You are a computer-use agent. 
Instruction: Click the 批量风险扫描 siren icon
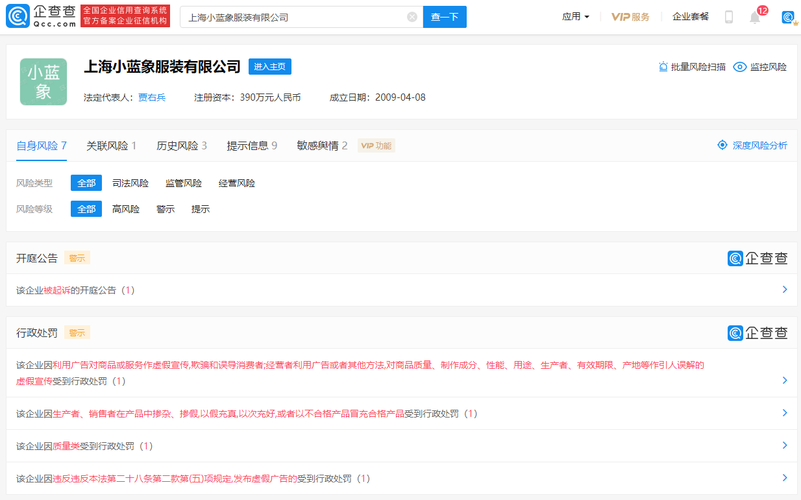[x=663, y=67]
